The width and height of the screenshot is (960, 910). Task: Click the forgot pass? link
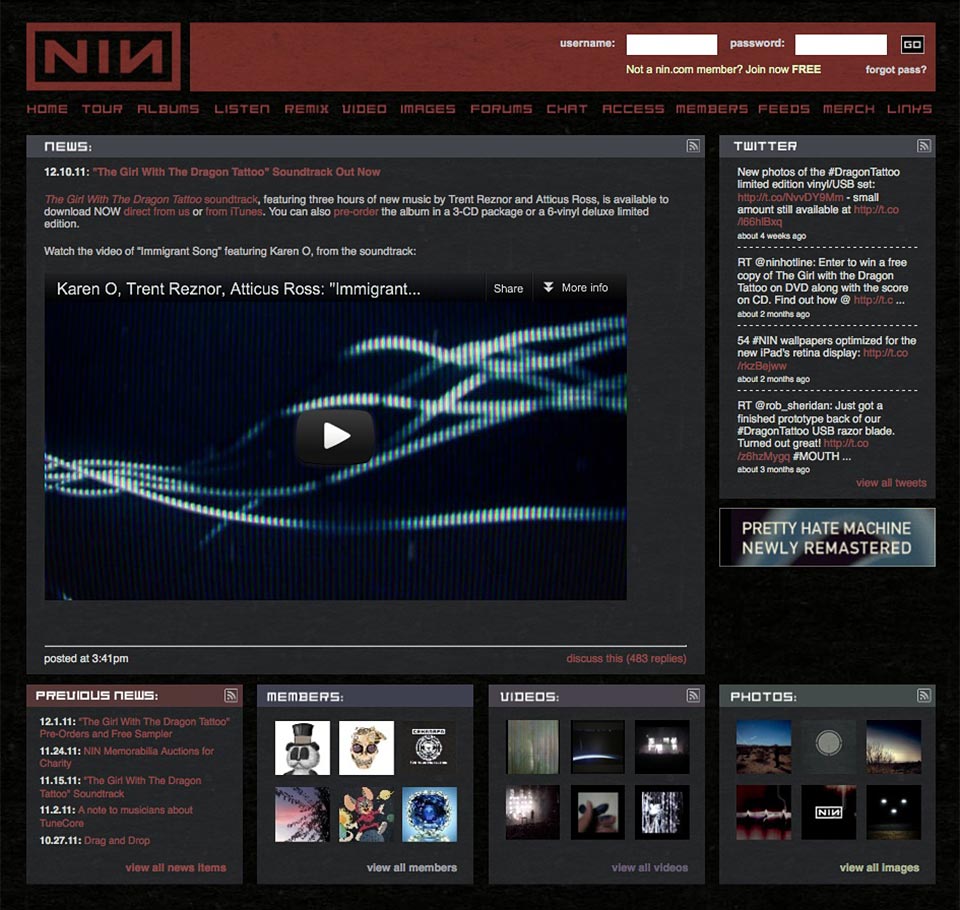coord(896,70)
